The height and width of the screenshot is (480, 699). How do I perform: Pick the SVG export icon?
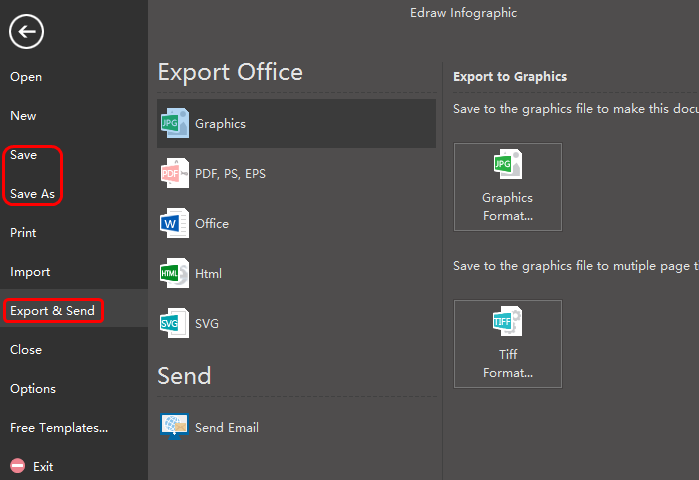(x=174, y=323)
